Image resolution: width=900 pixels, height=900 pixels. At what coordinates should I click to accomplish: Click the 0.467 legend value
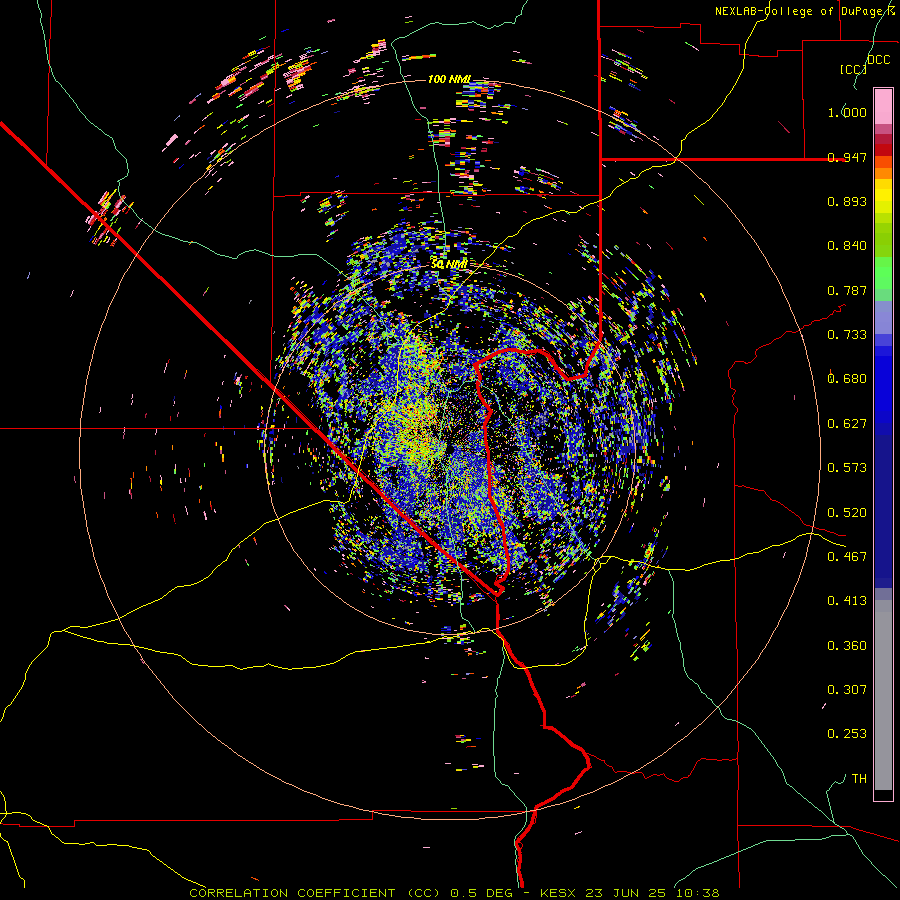tap(847, 557)
